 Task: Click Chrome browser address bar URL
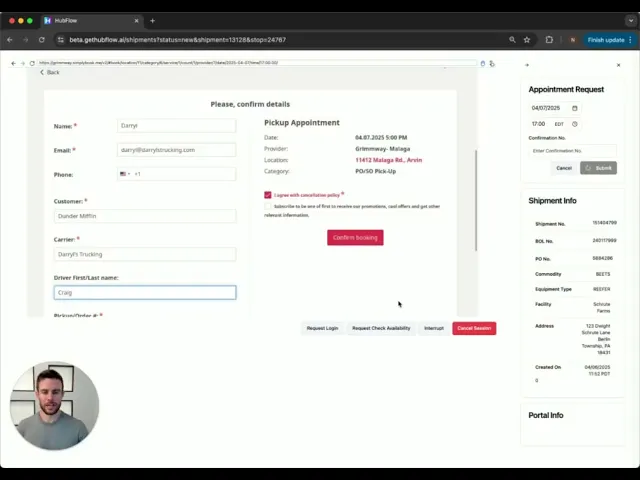tap(178, 40)
